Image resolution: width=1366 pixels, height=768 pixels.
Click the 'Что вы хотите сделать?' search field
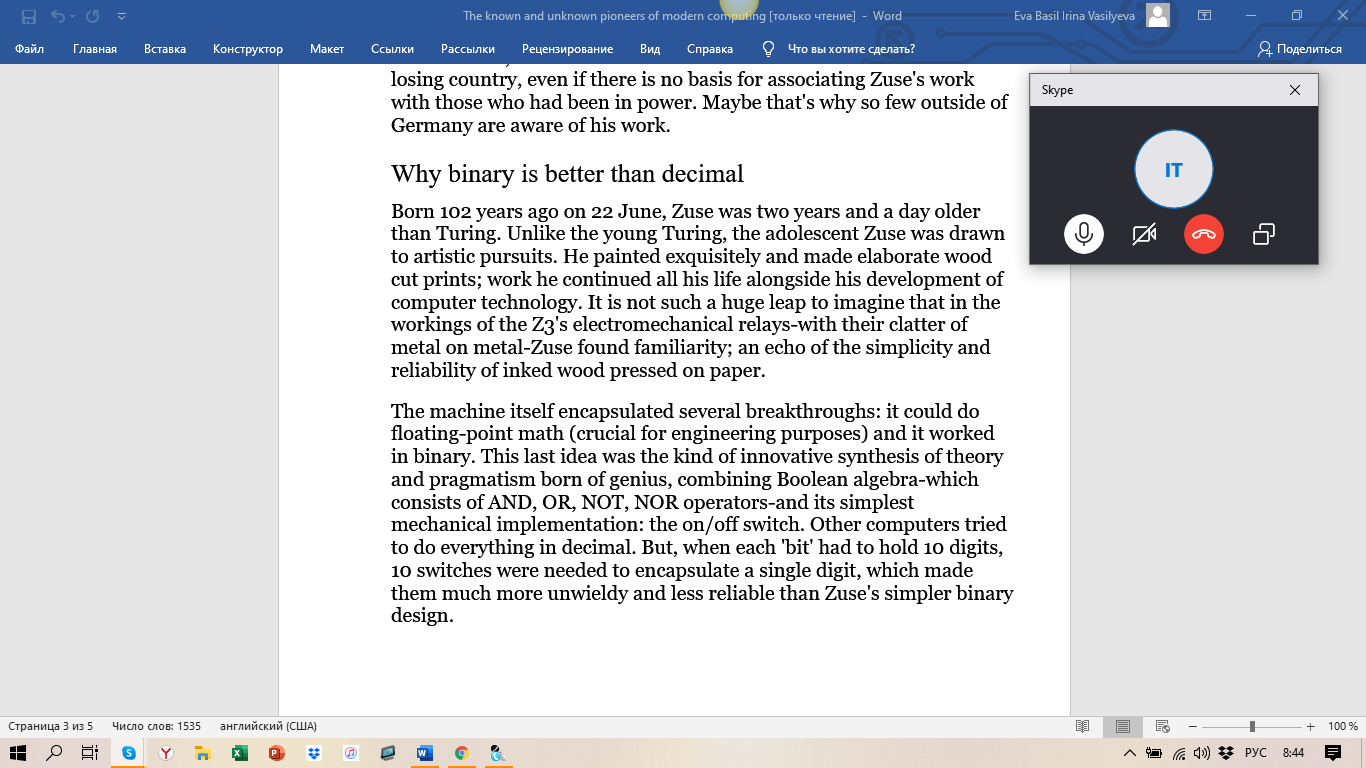click(850, 49)
